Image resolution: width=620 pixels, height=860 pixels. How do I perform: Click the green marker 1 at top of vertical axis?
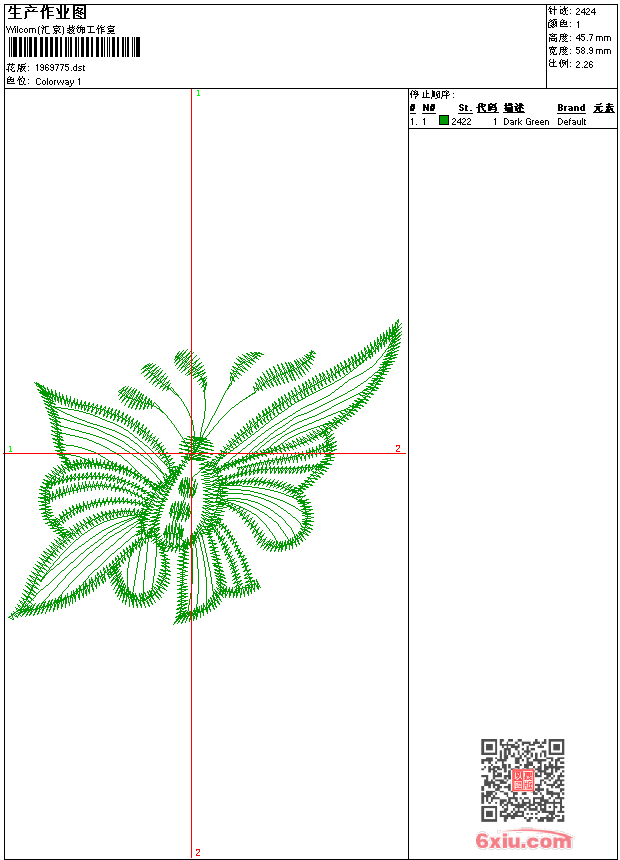click(198, 93)
